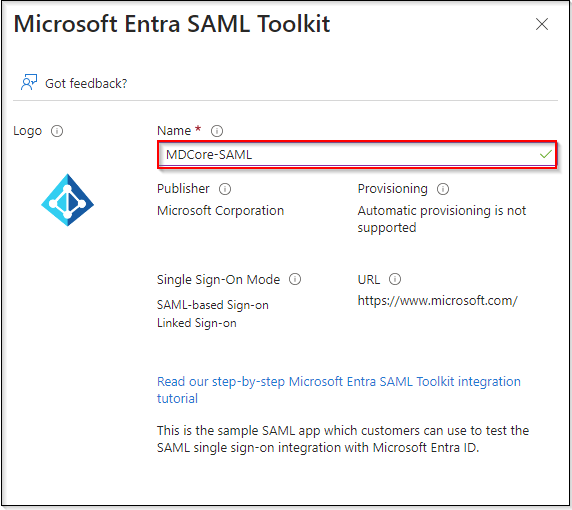This screenshot has height=510, width=572.
Task: Click the Microsoft Entra app logo image
Action: pos(67,200)
